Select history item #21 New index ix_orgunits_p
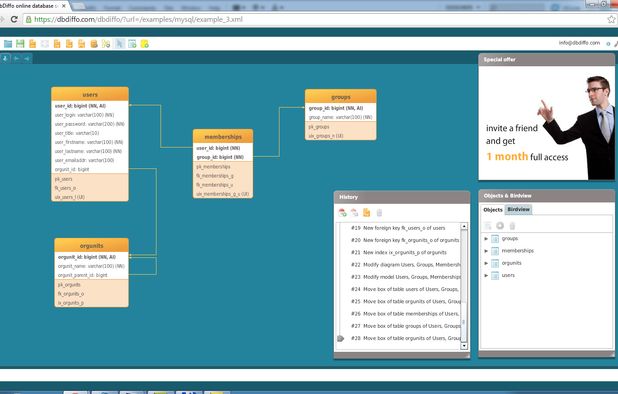The image size is (618, 394). click(x=398, y=252)
